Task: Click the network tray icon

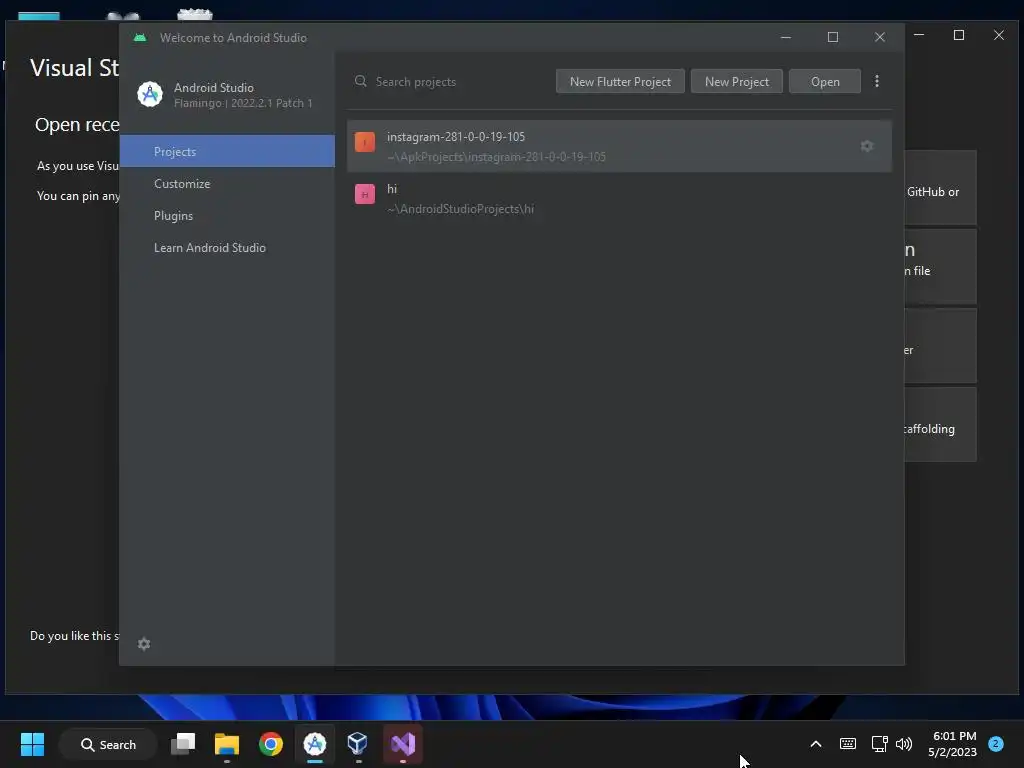Action: pos(880,744)
